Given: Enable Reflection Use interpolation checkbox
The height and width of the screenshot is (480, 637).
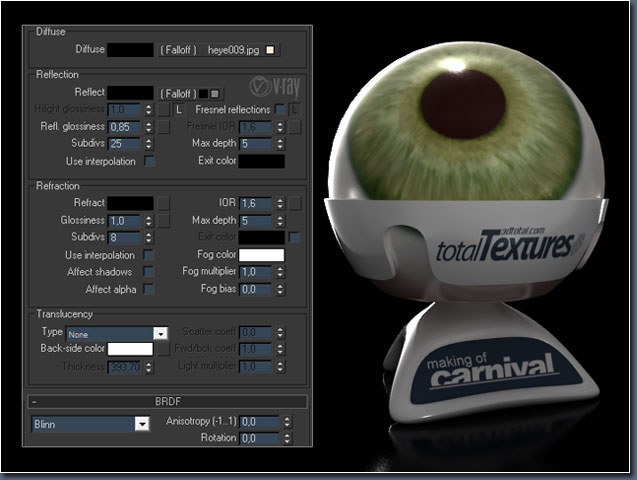Looking at the screenshot, I should click(x=150, y=161).
